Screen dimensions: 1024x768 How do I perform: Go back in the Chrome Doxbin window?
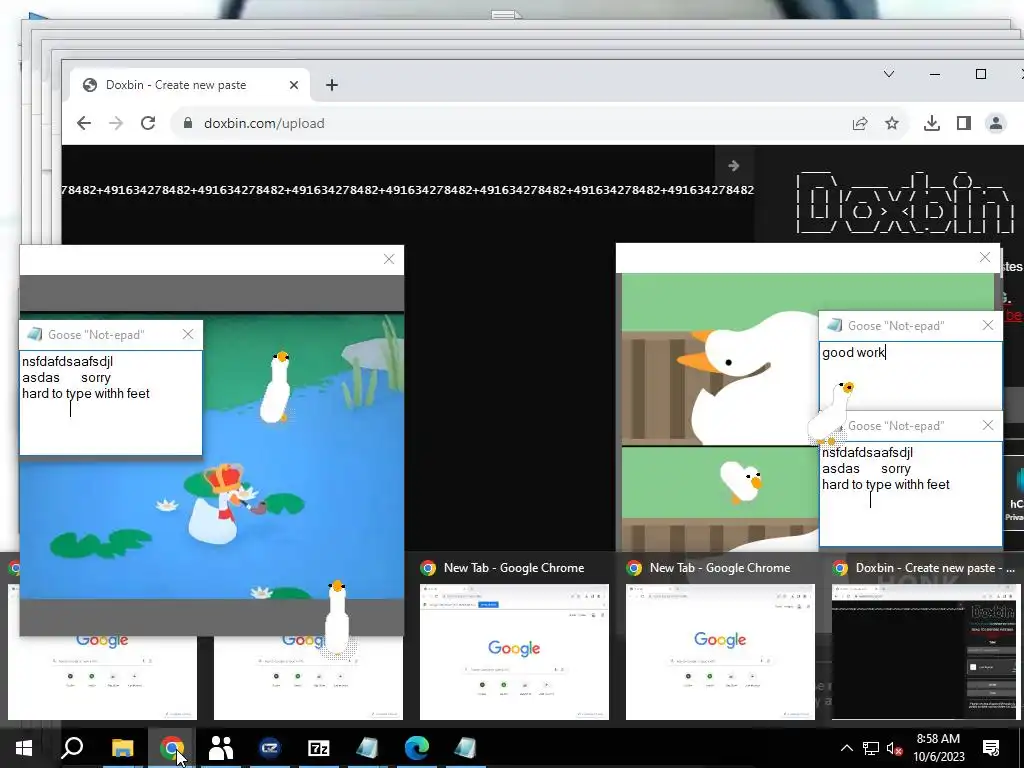84,123
